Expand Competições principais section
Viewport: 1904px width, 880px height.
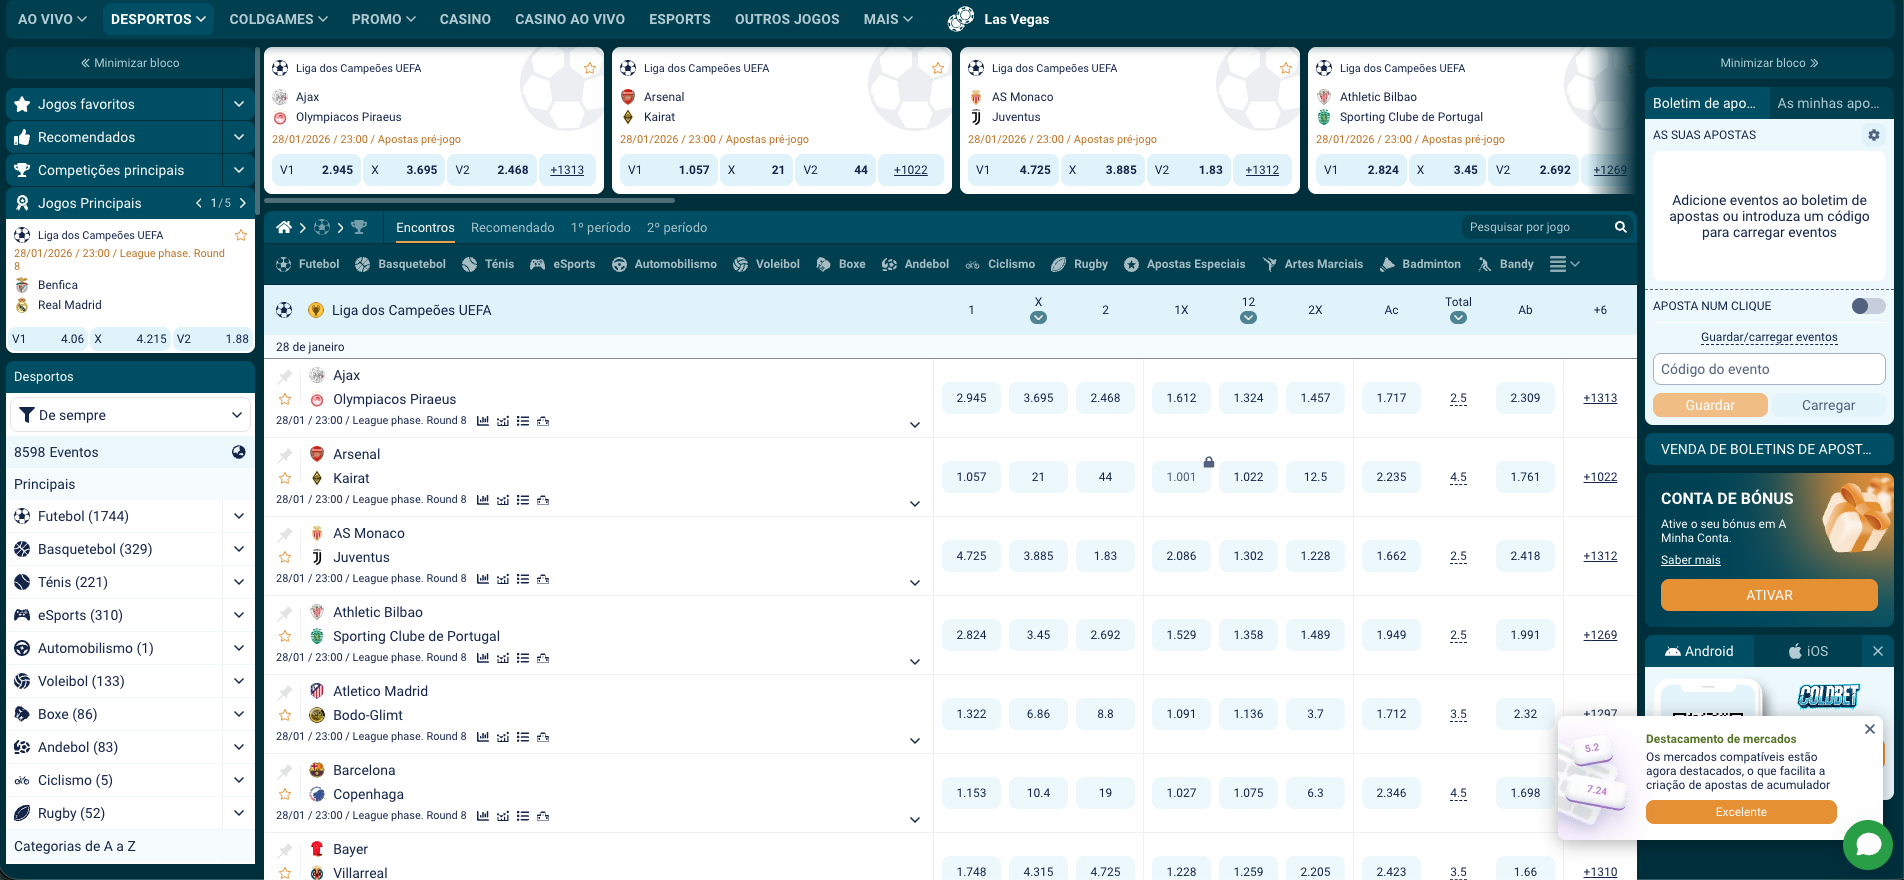tap(238, 170)
